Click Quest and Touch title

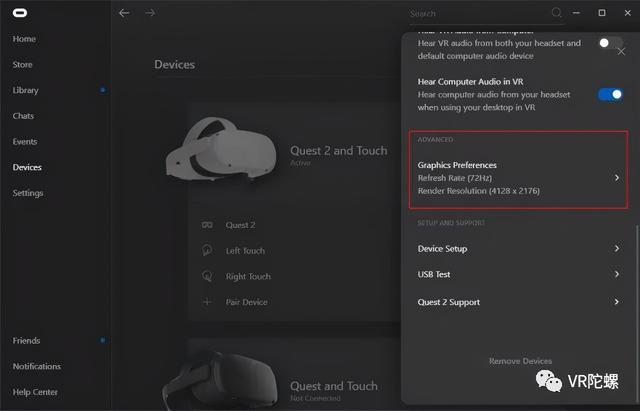point(334,386)
